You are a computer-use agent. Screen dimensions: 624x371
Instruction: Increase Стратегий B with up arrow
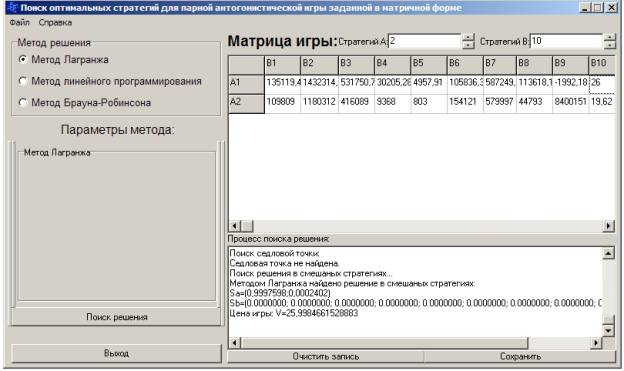pos(609,37)
